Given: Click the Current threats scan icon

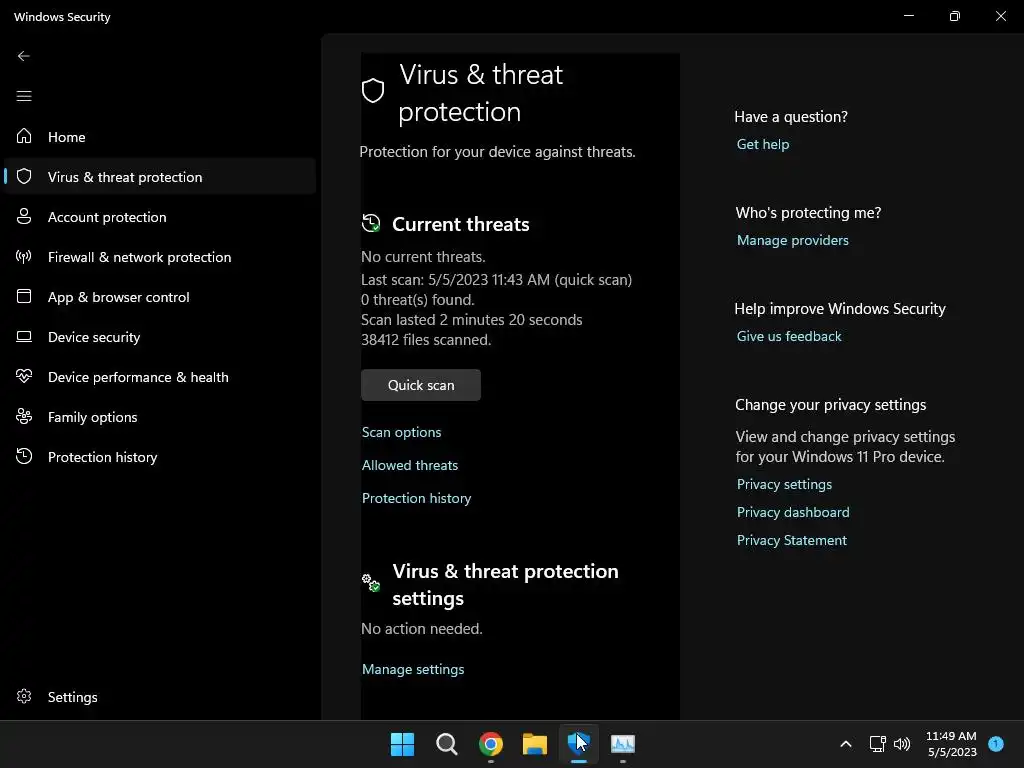Looking at the screenshot, I should 371,223.
